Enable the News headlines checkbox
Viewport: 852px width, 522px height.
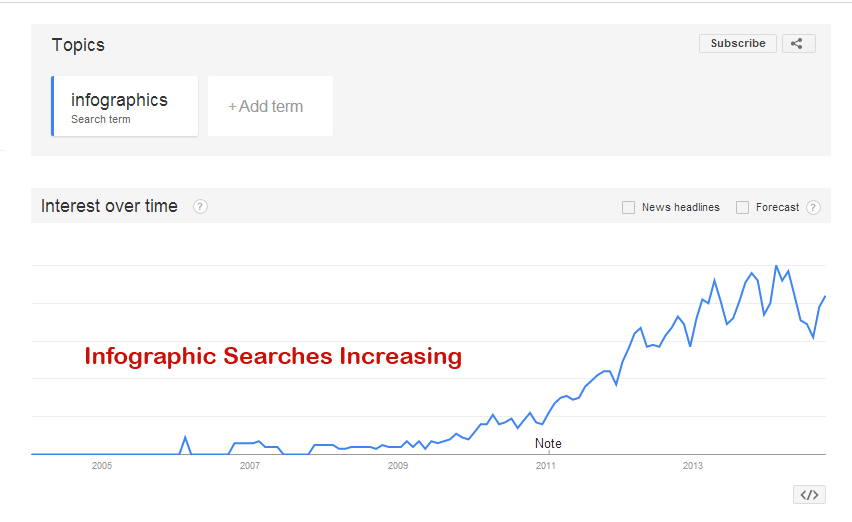click(x=629, y=207)
